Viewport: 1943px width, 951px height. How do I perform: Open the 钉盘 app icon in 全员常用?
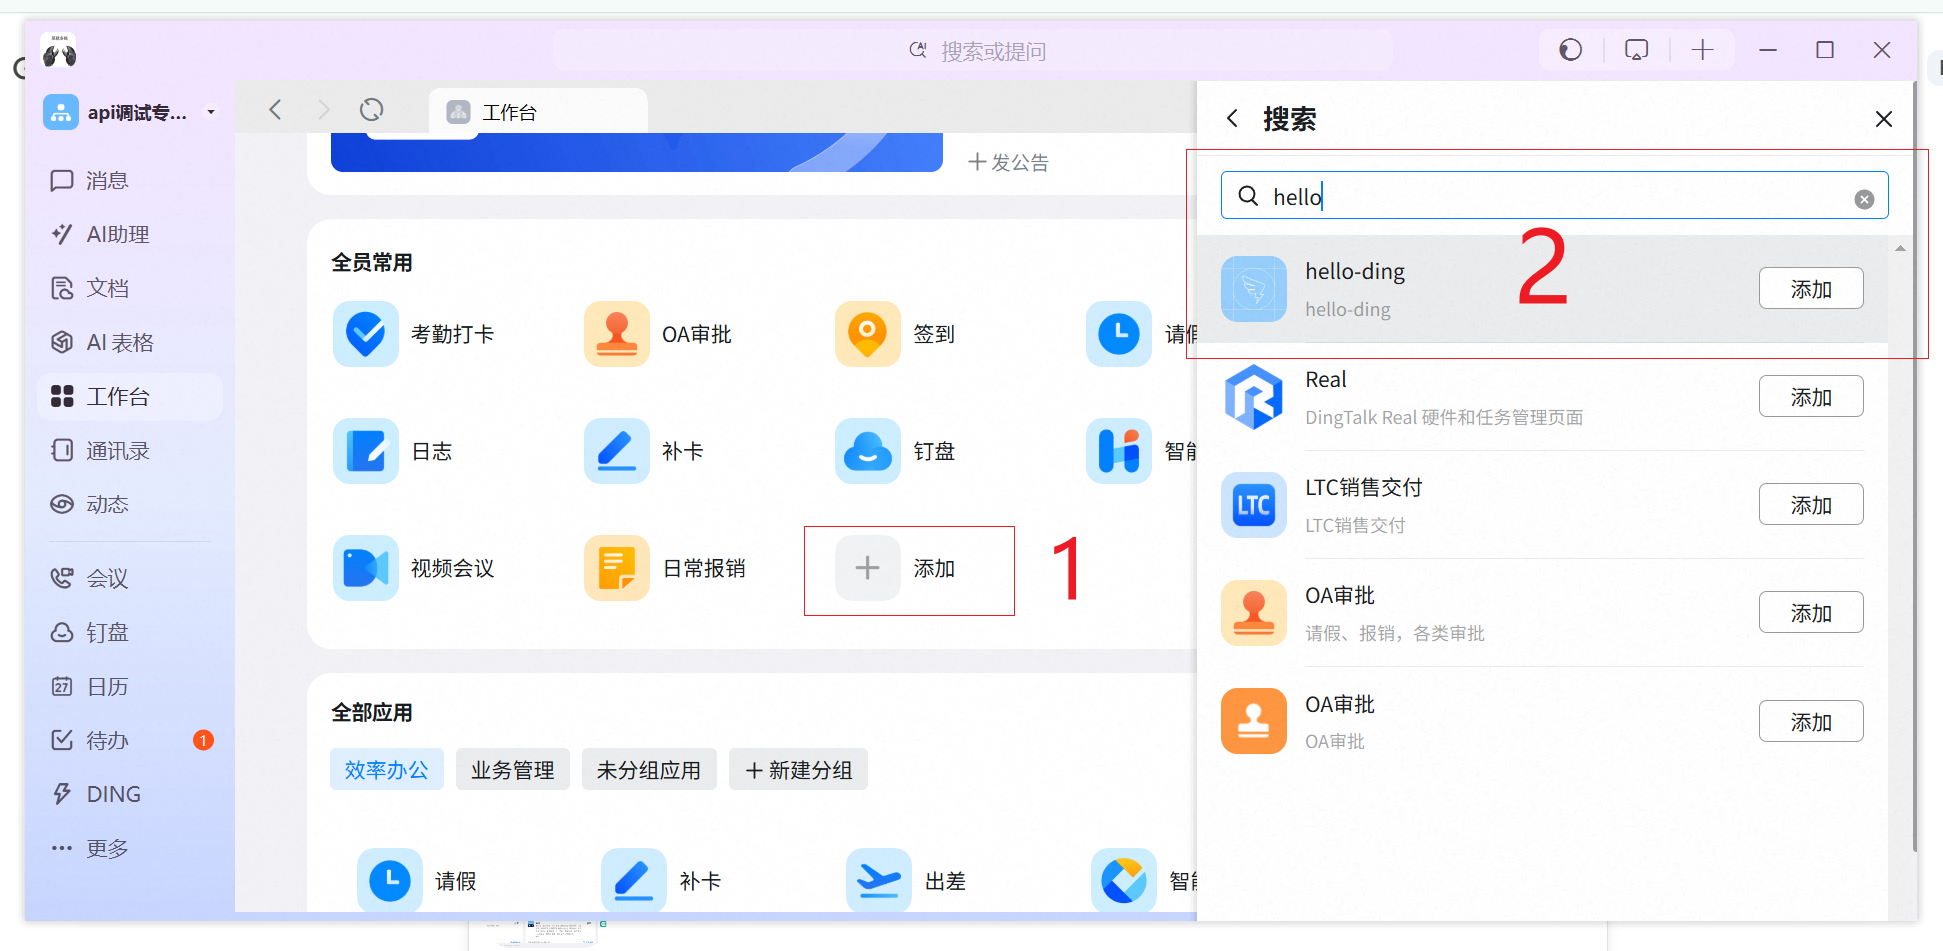(x=868, y=451)
